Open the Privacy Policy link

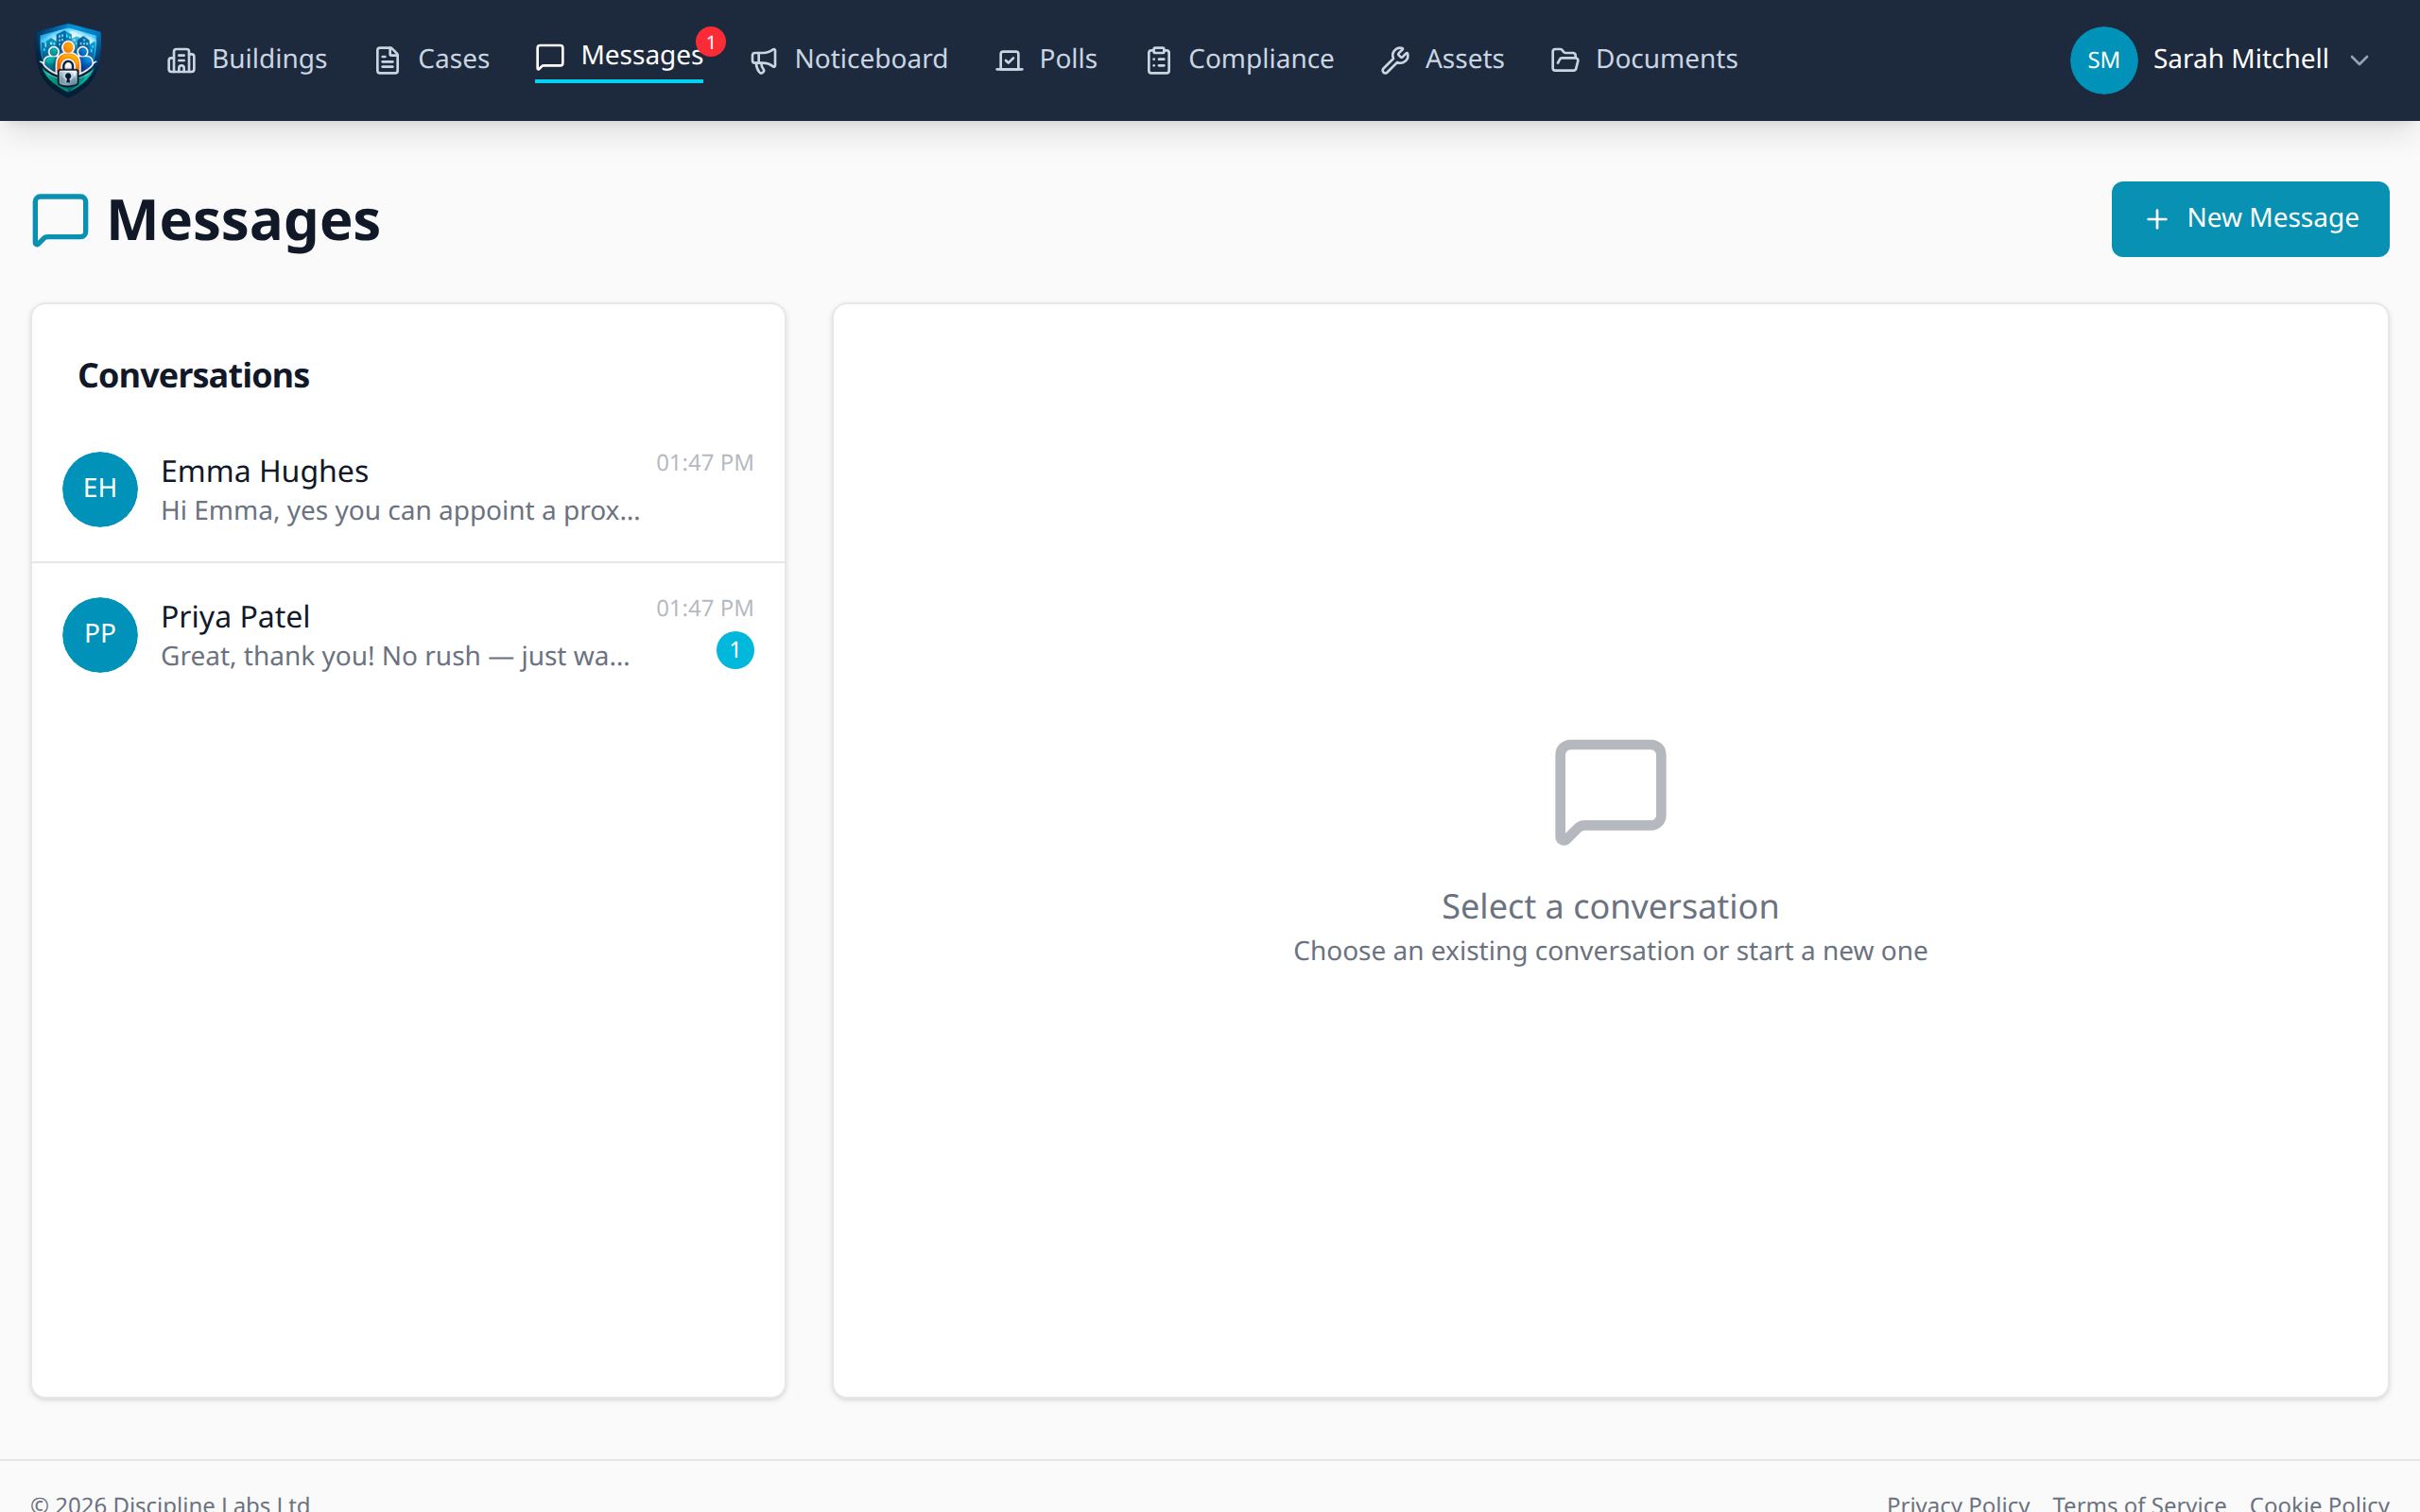click(x=1957, y=1501)
